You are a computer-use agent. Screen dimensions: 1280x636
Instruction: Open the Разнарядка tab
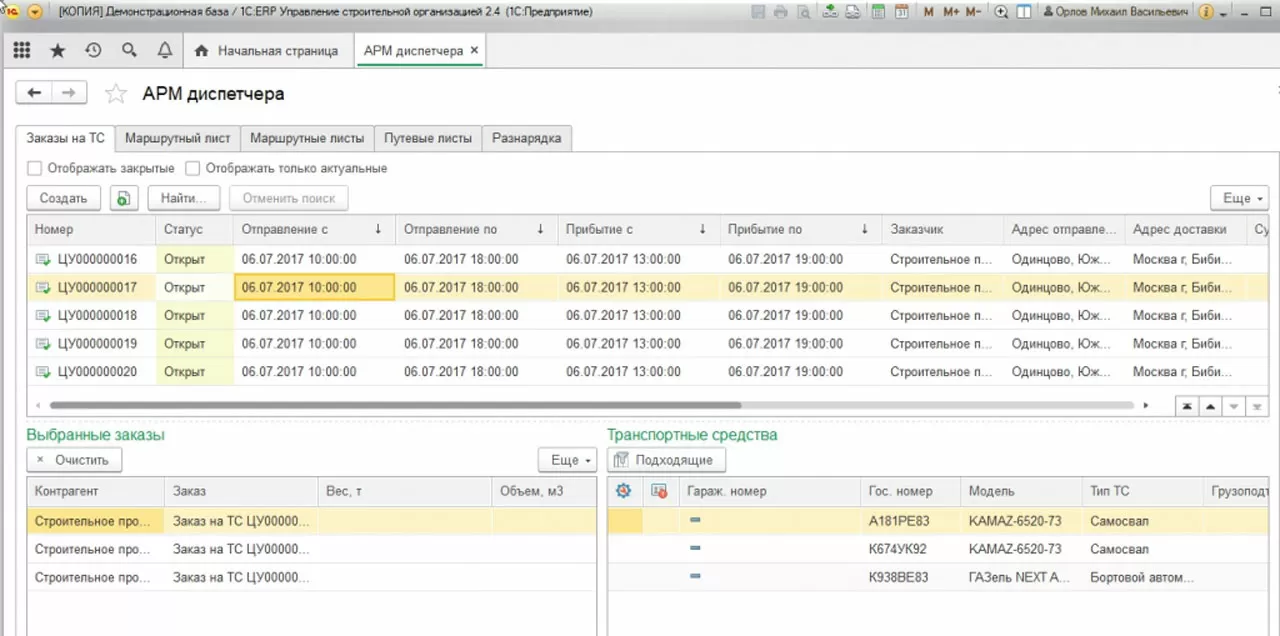527,138
